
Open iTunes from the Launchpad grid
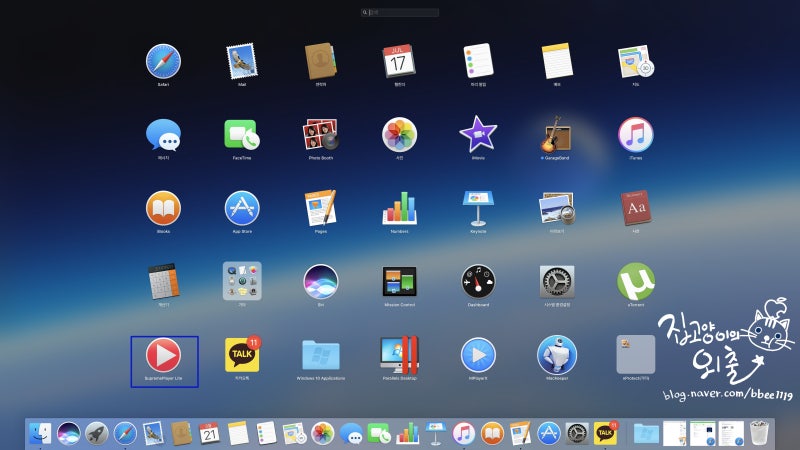(x=636, y=135)
